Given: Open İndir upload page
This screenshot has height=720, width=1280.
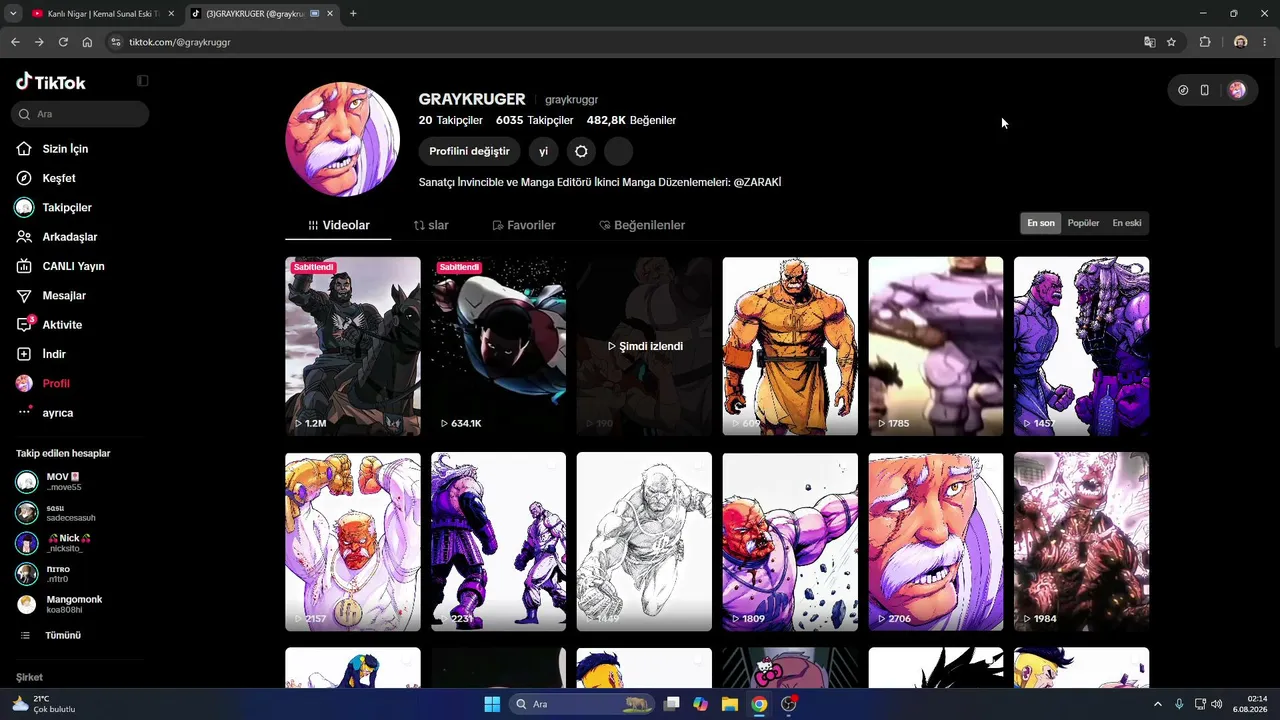Looking at the screenshot, I should [54, 354].
